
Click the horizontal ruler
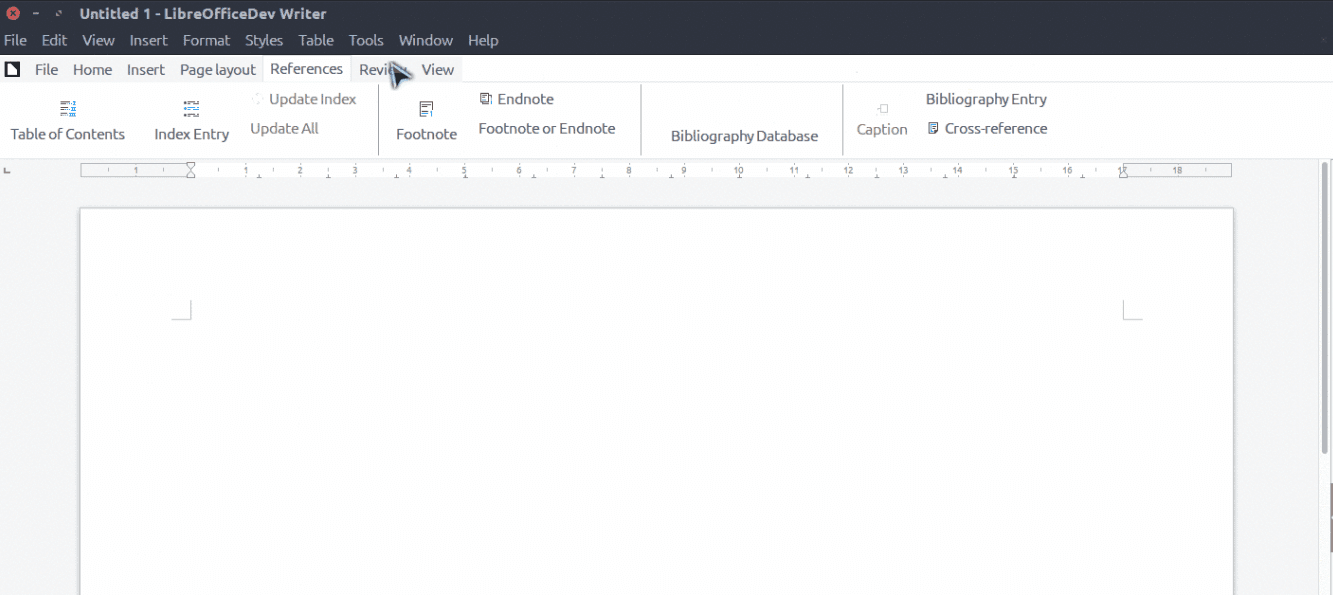tap(656, 171)
